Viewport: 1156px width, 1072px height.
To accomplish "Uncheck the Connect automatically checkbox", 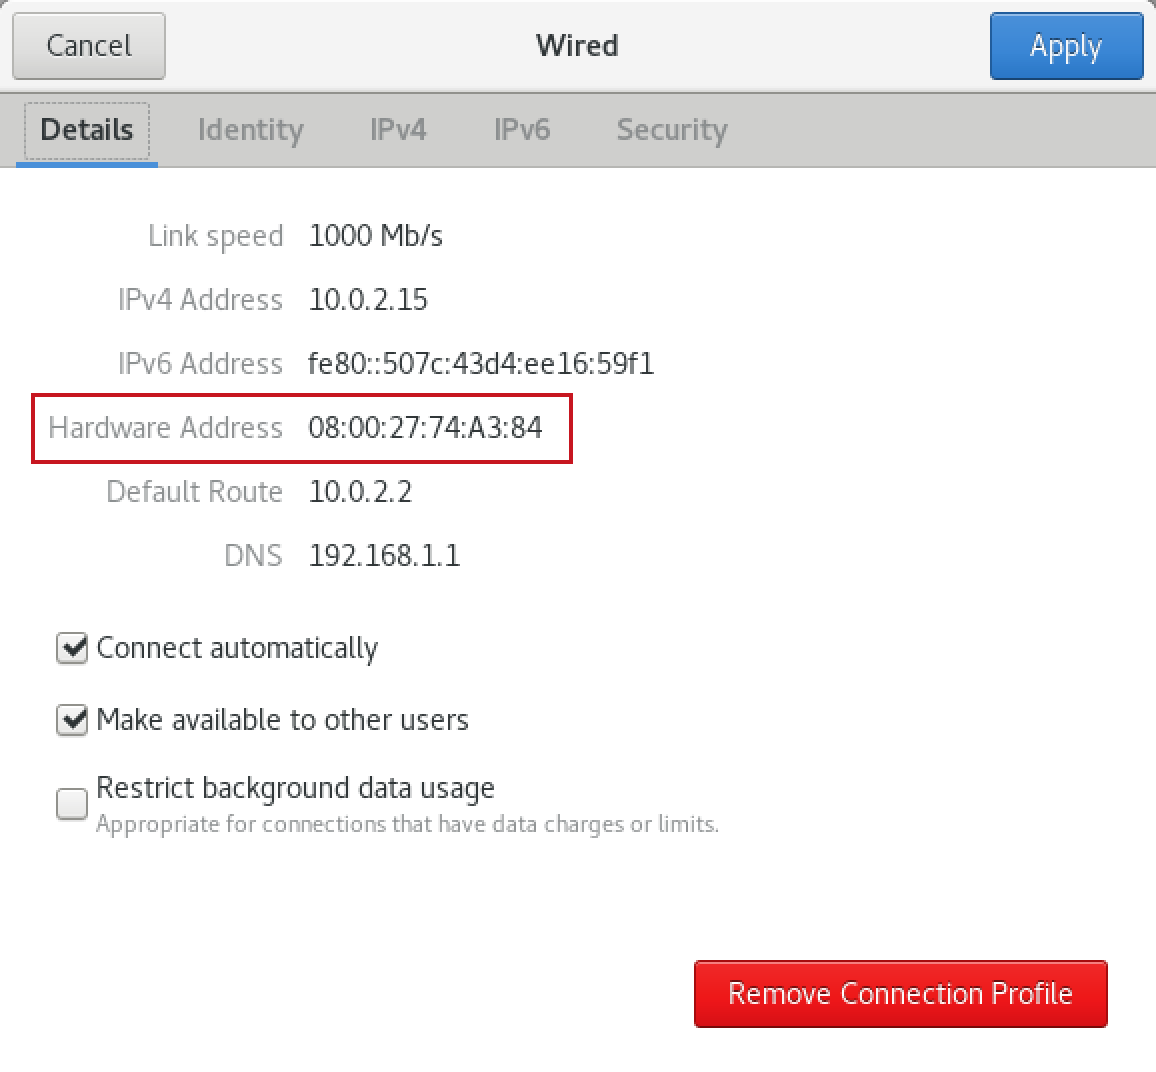I will (x=72, y=648).
